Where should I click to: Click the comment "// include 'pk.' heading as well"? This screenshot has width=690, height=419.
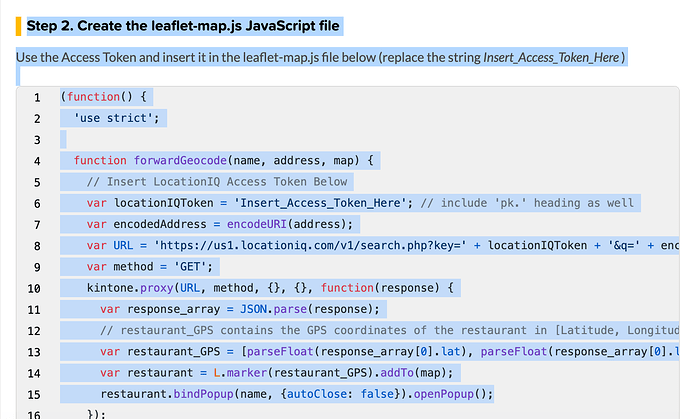(527, 203)
